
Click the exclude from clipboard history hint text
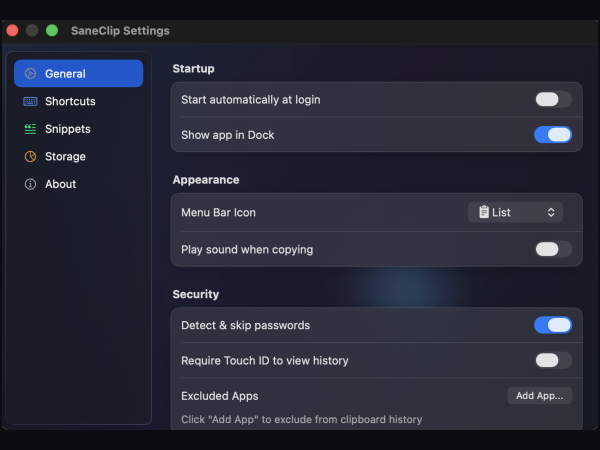pos(302,419)
